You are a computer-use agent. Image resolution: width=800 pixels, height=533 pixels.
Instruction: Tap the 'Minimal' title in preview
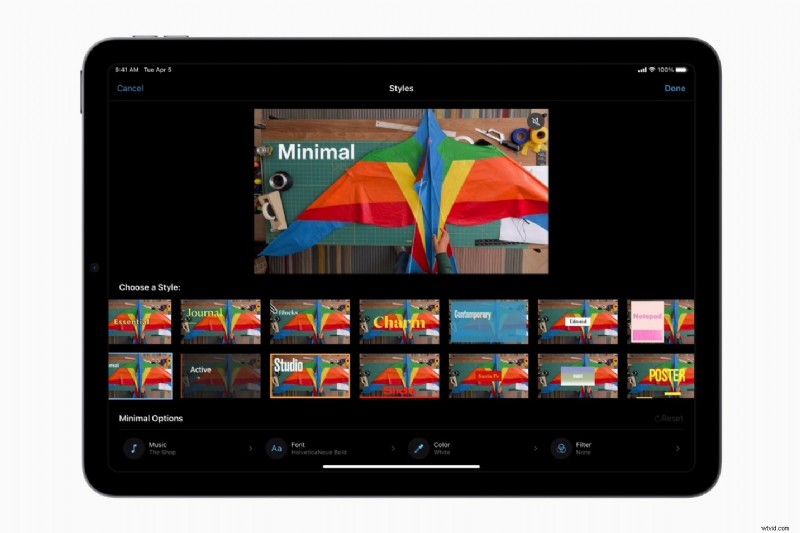point(316,152)
